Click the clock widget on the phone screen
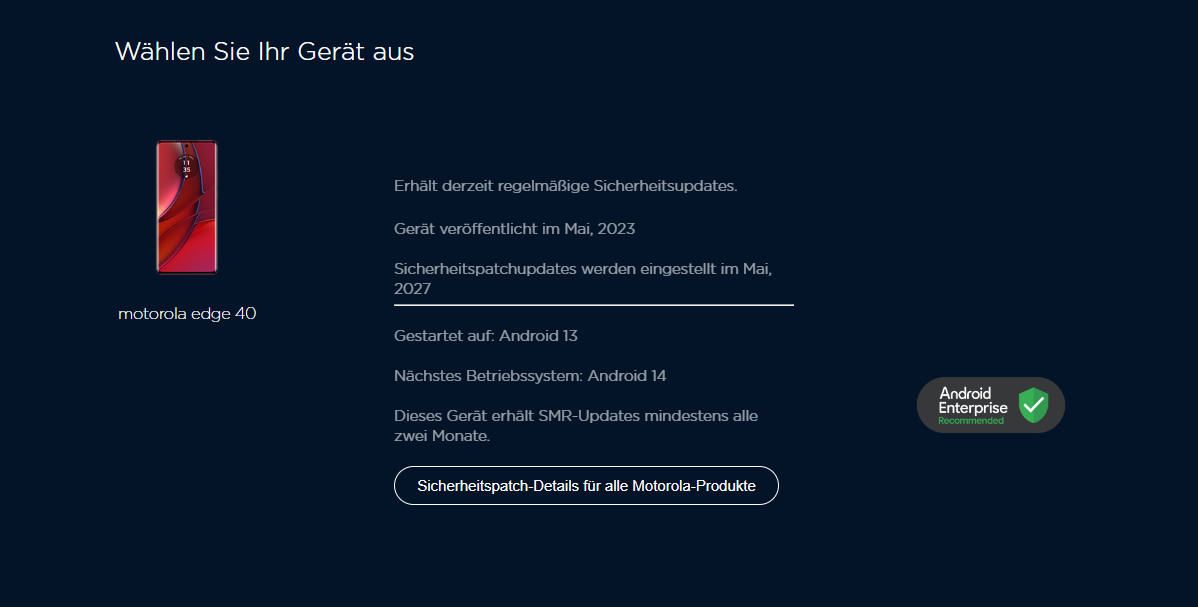Viewport: 1198px width, 607px height. pyautogui.click(x=186, y=166)
